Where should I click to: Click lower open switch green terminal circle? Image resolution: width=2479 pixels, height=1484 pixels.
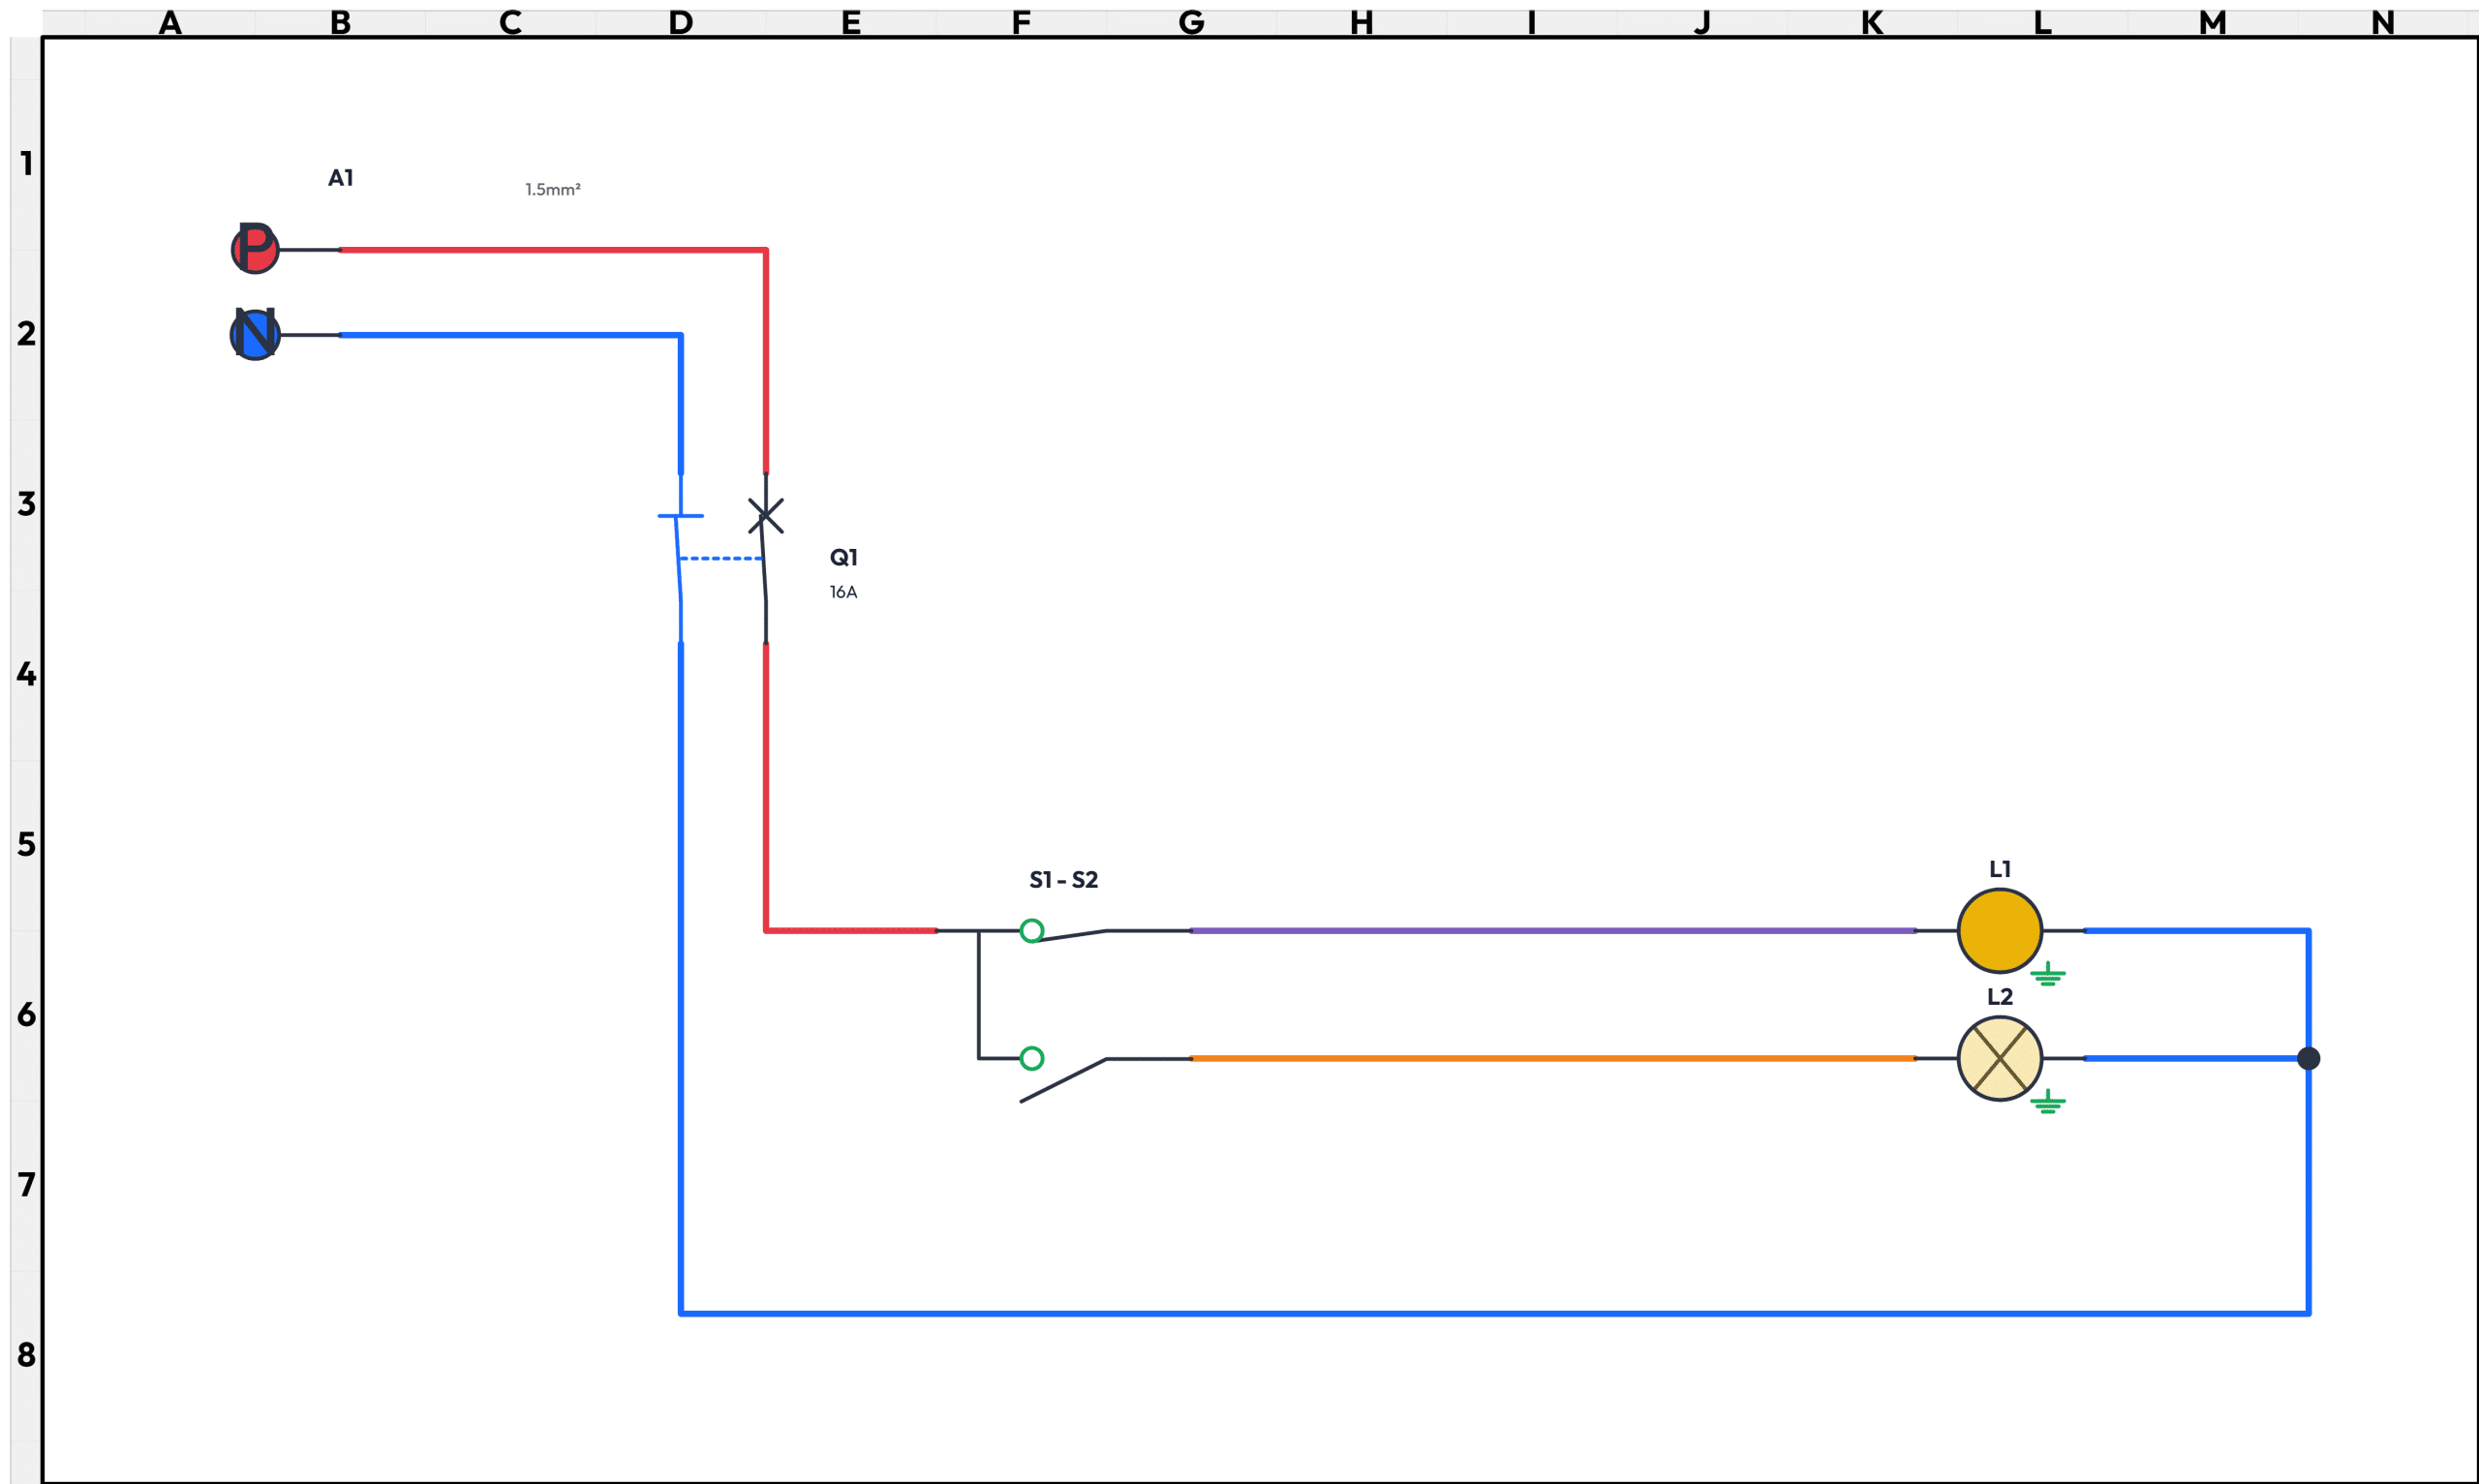tap(1032, 1059)
